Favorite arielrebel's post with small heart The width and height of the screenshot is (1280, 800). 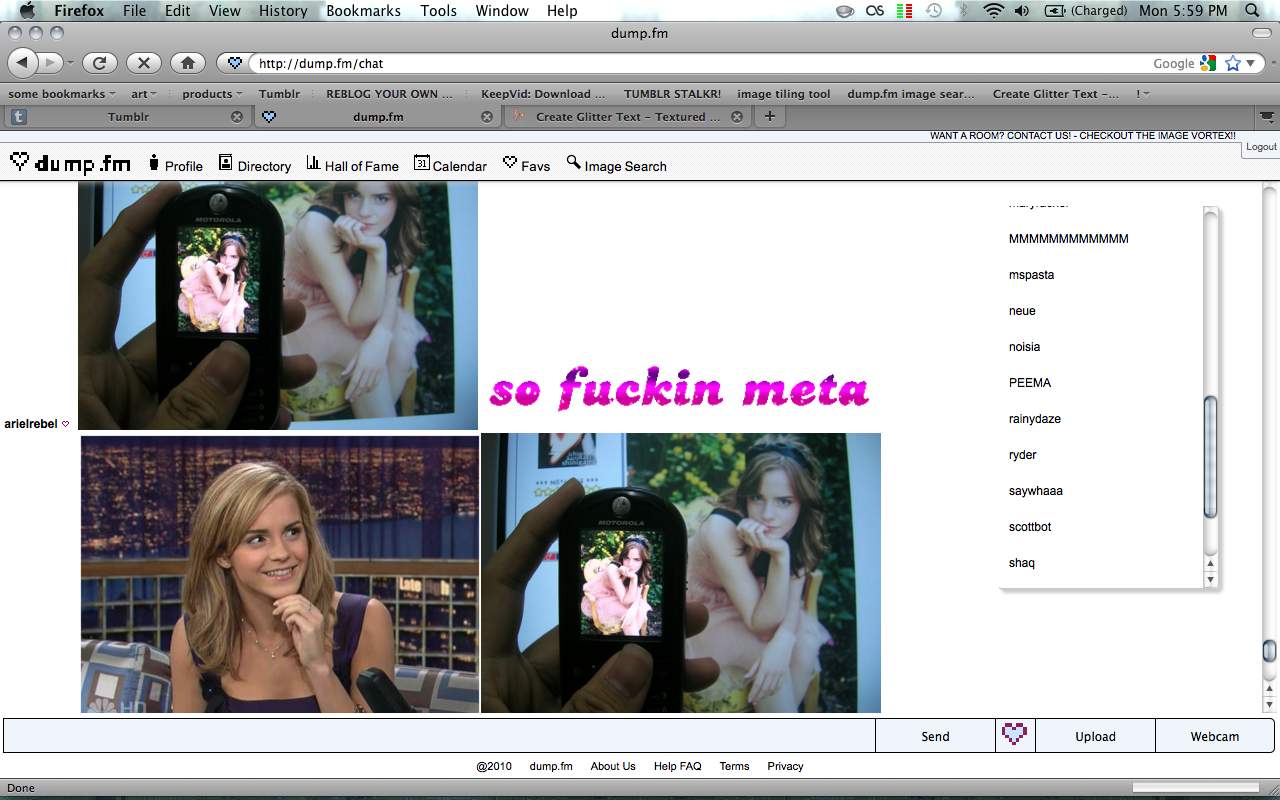[66, 424]
